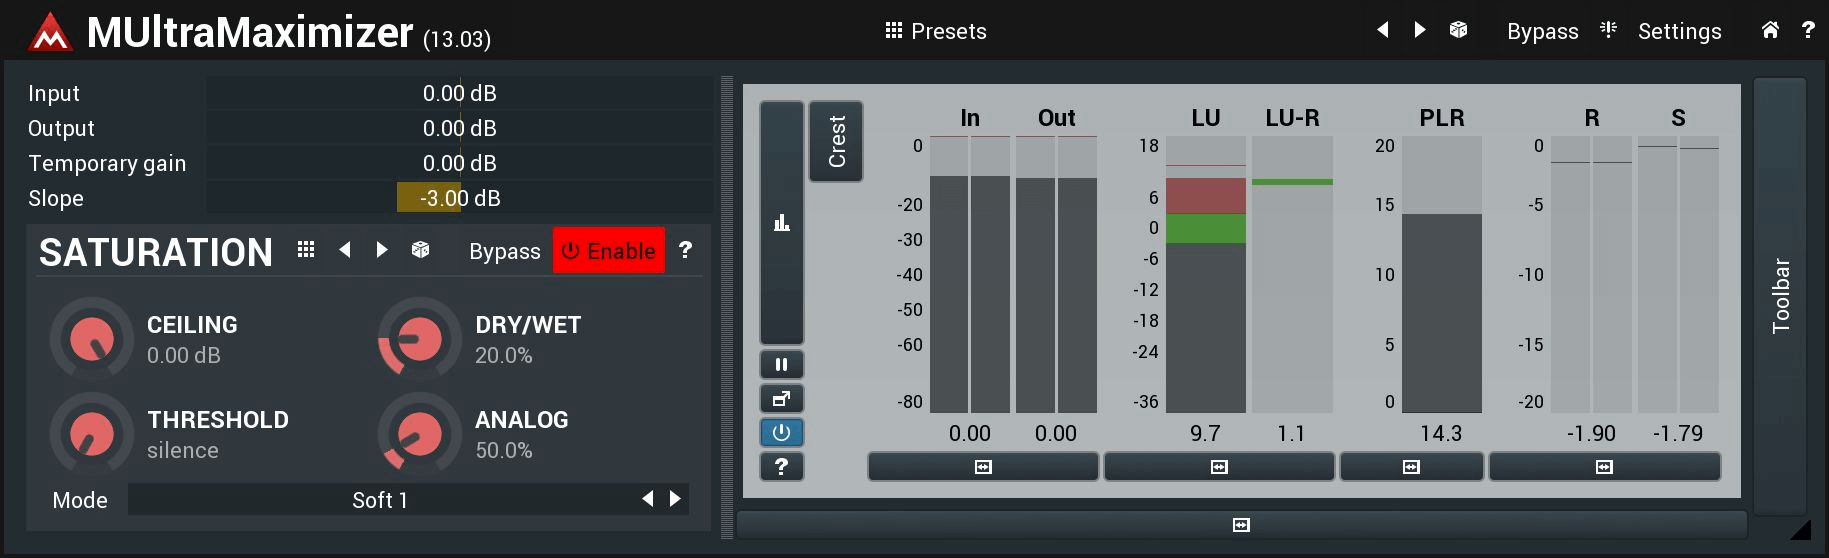The image size is (1829, 558).
Task: Click the meters help question mark button
Action: pos(782,466)
